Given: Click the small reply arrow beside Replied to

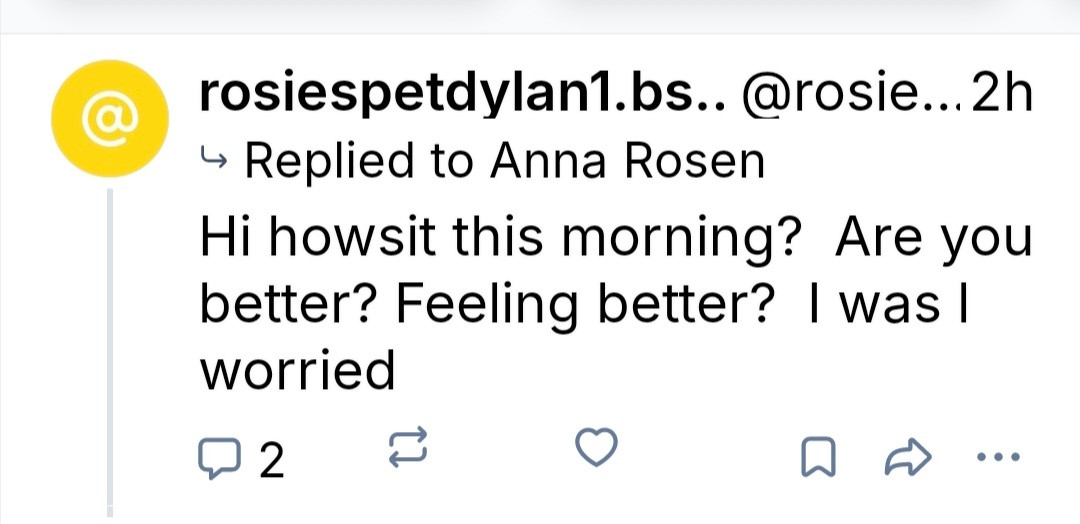Looking at the screenshot, I should (x=214, y=158).
